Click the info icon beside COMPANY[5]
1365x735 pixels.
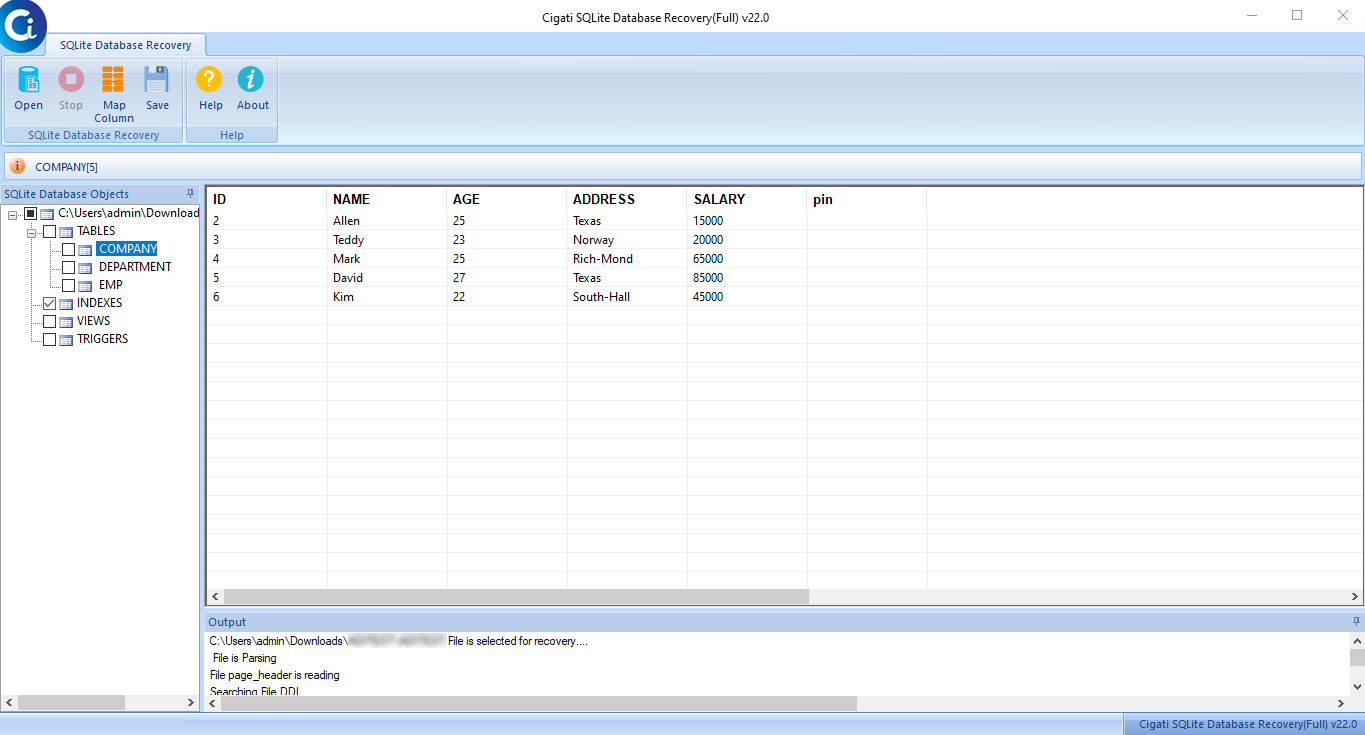pyautogui.click(x=17, y=166)
